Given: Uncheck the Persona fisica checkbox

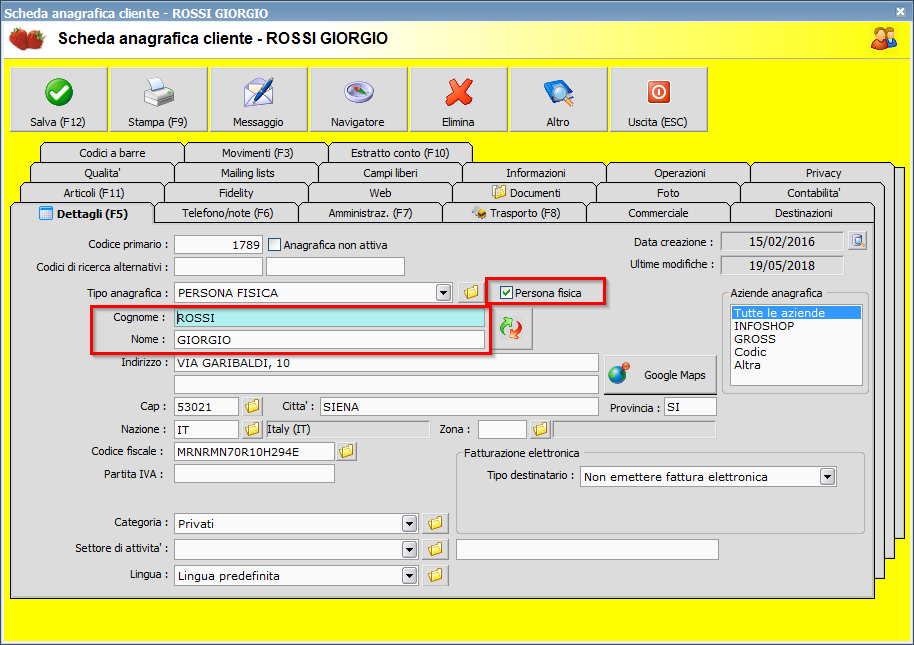Looking at the screenshot, I should pos(507,292).
